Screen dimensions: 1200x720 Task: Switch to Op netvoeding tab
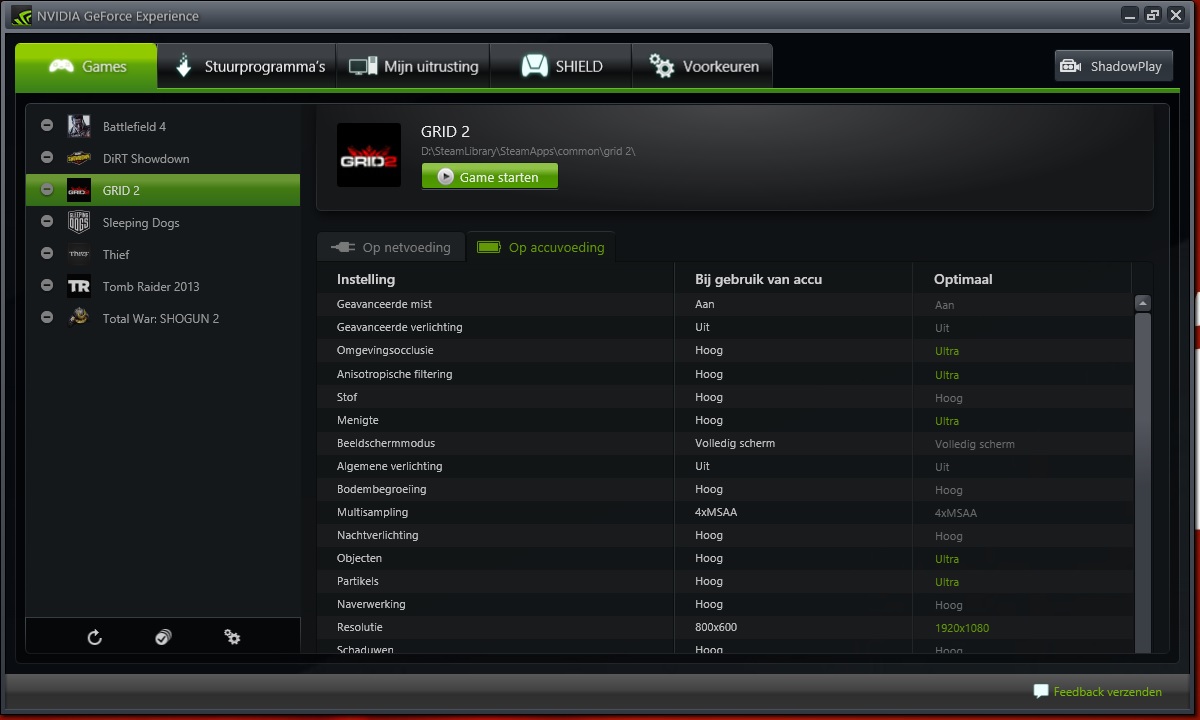(x=391, y=247)
